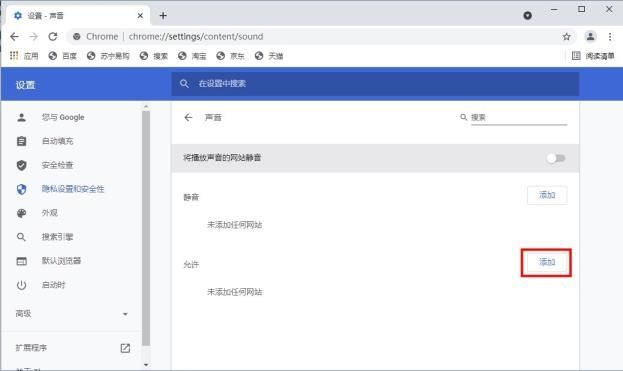Click the site search field in 声音 page
Viewport: 623px width, 371px height.
click(519, 118)
